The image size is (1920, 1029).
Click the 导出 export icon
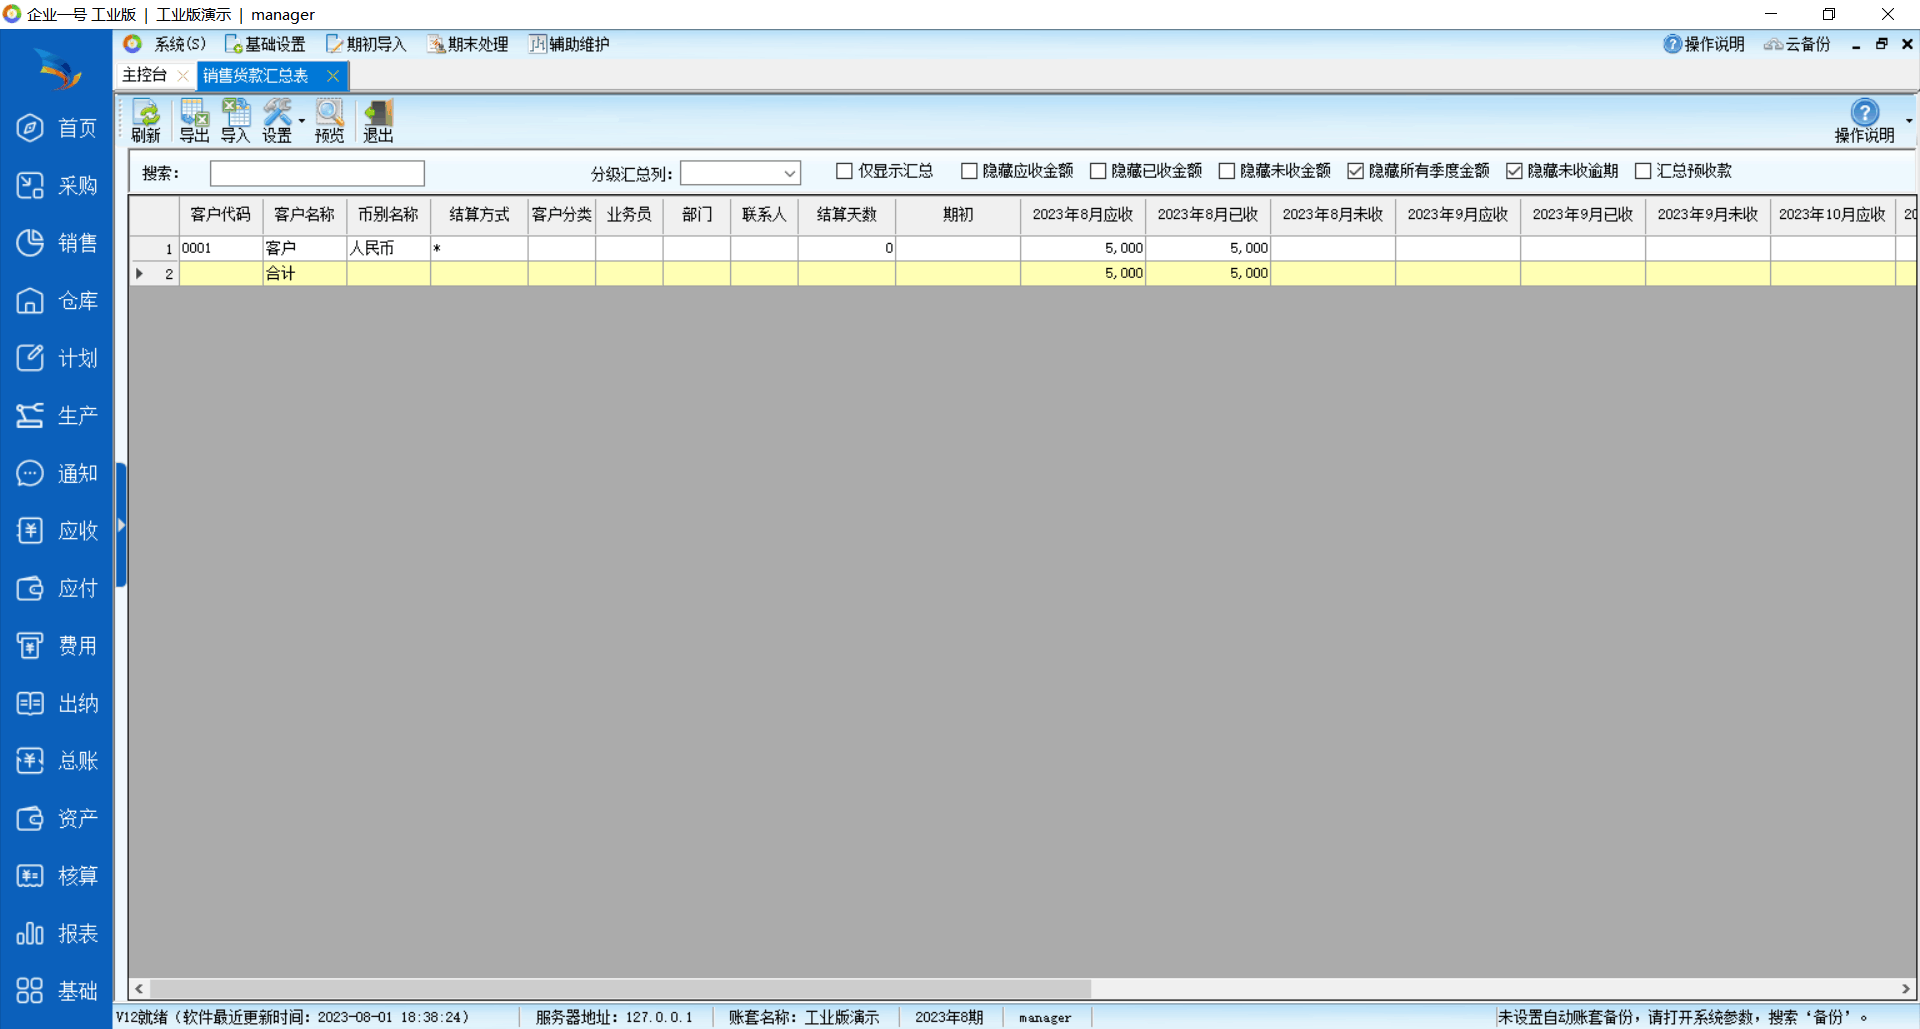click(x=194, y=121)
